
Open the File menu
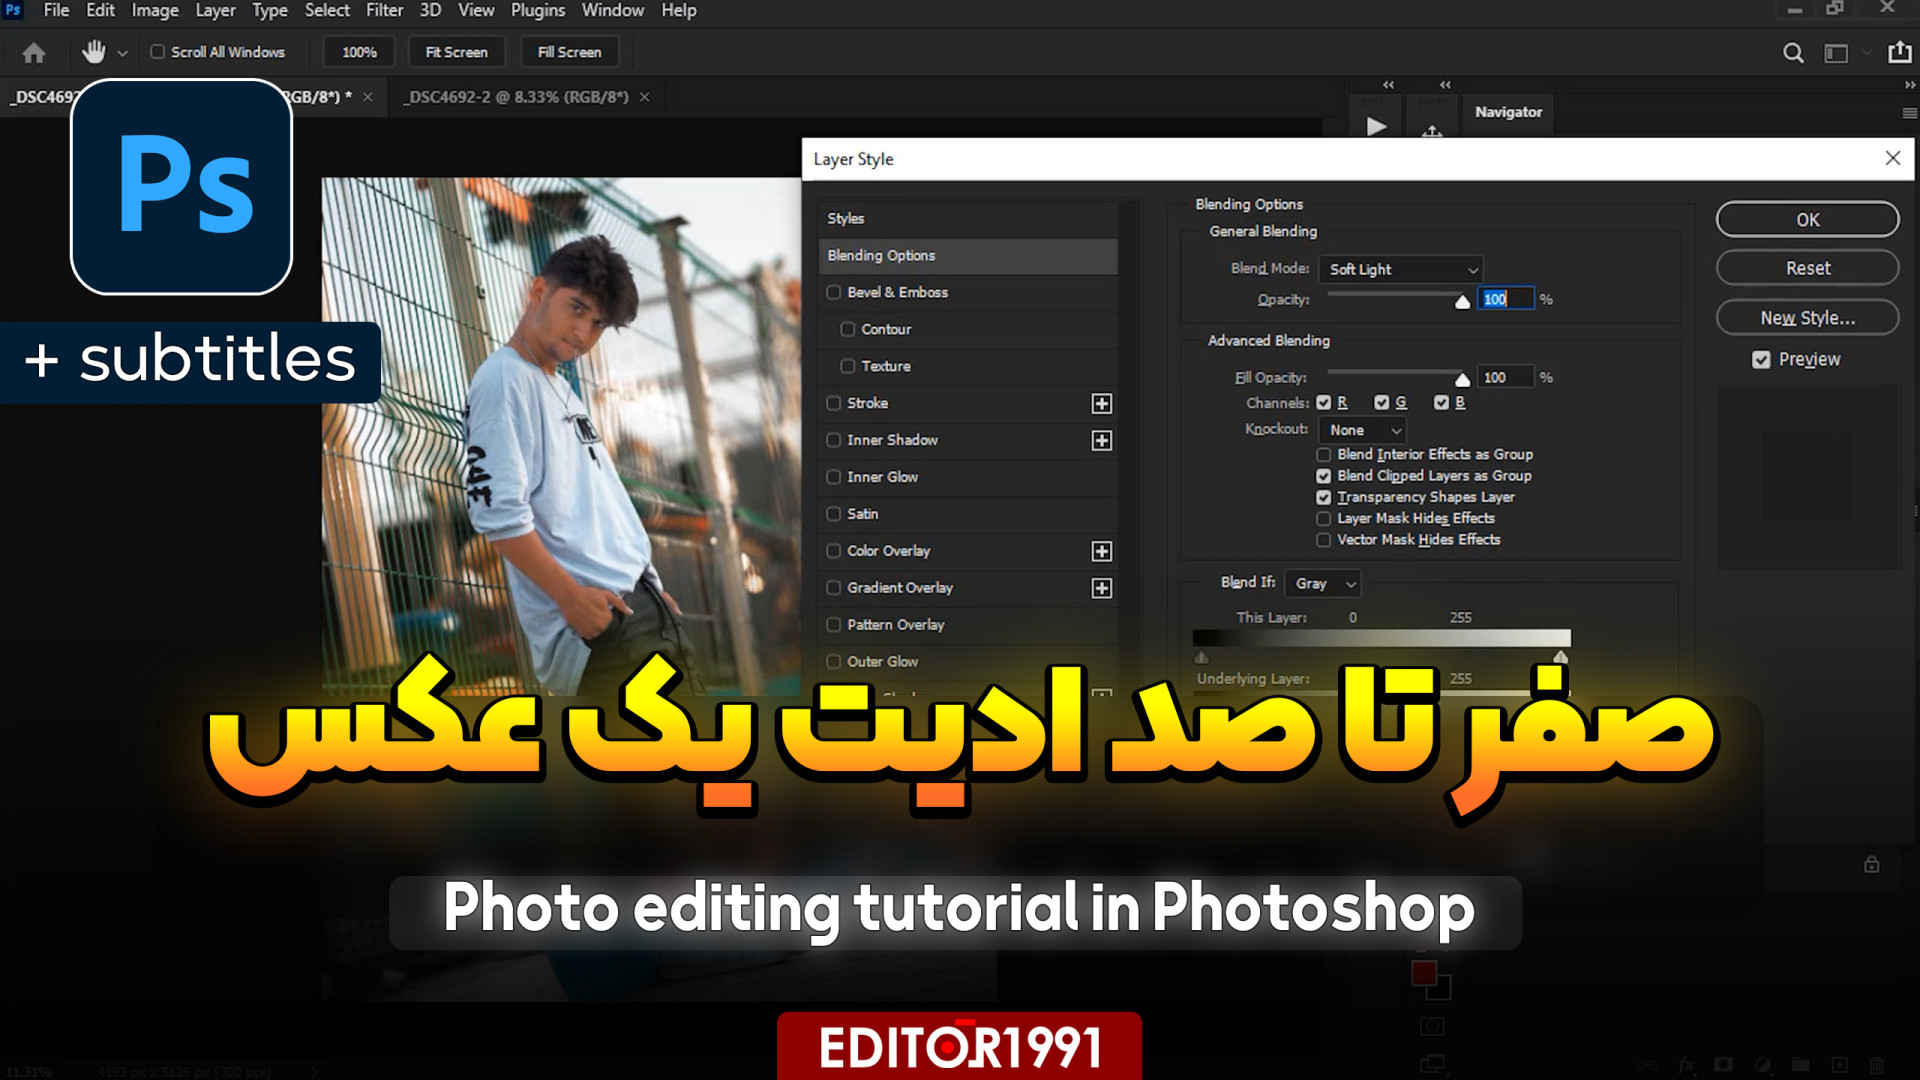56,10
